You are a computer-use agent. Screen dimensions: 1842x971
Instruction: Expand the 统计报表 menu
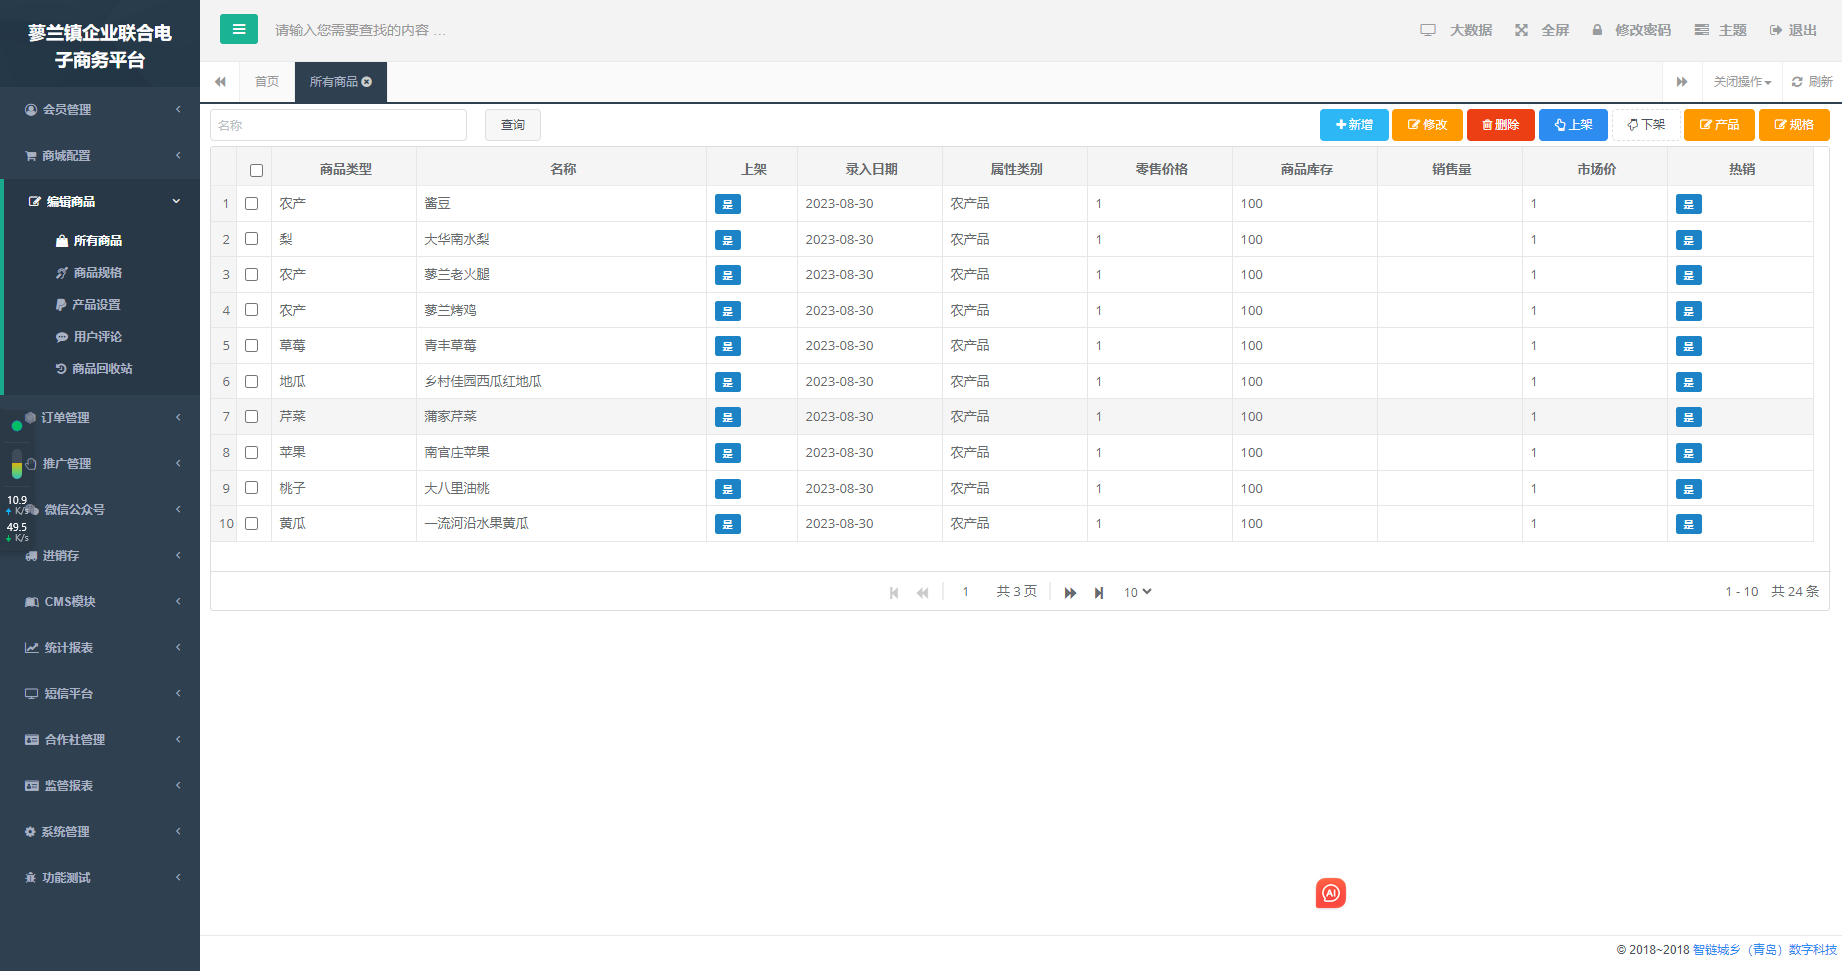(100, 647)
